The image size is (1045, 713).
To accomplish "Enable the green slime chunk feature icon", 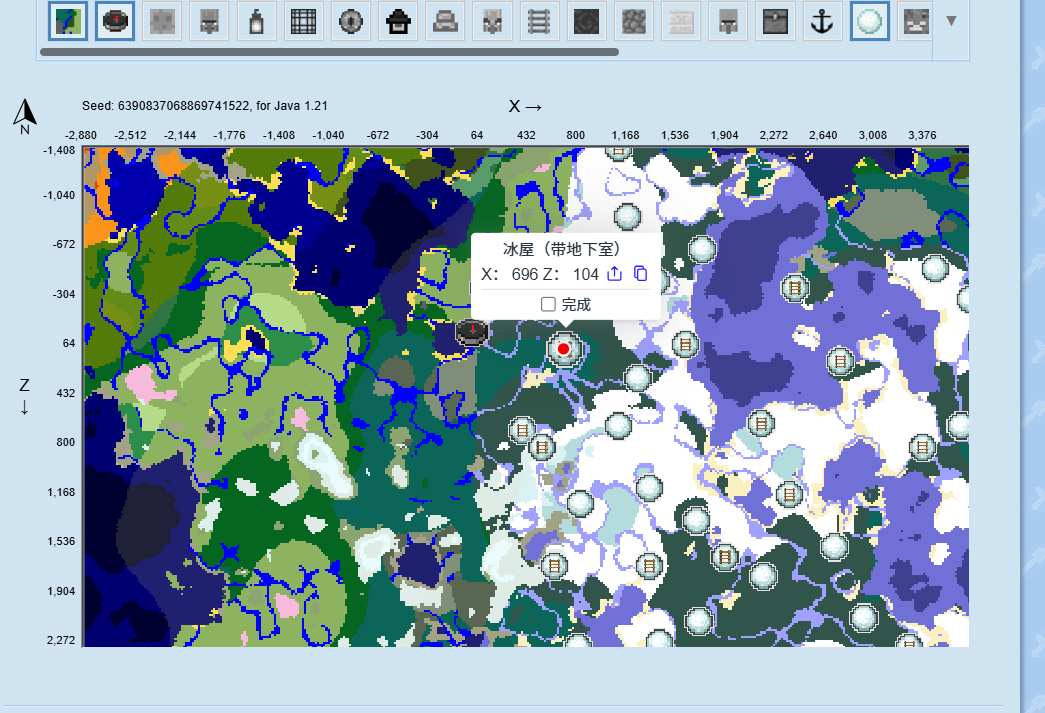I will tap(163, 21).
